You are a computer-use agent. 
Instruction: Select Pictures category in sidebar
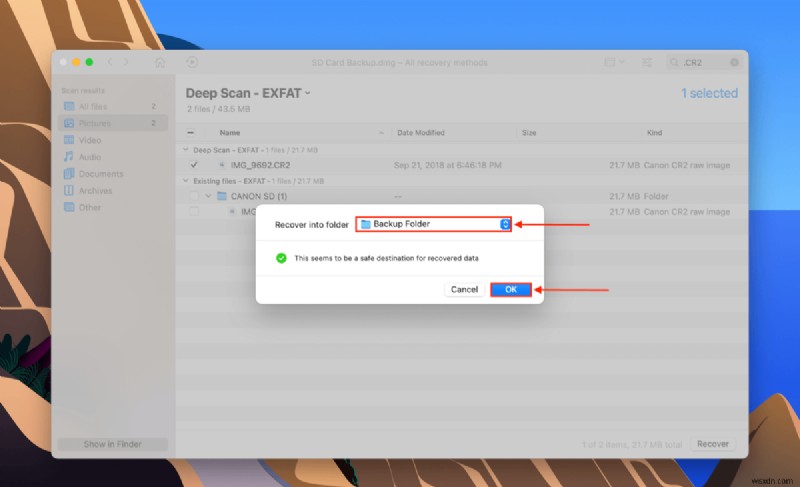coord(113,123)
